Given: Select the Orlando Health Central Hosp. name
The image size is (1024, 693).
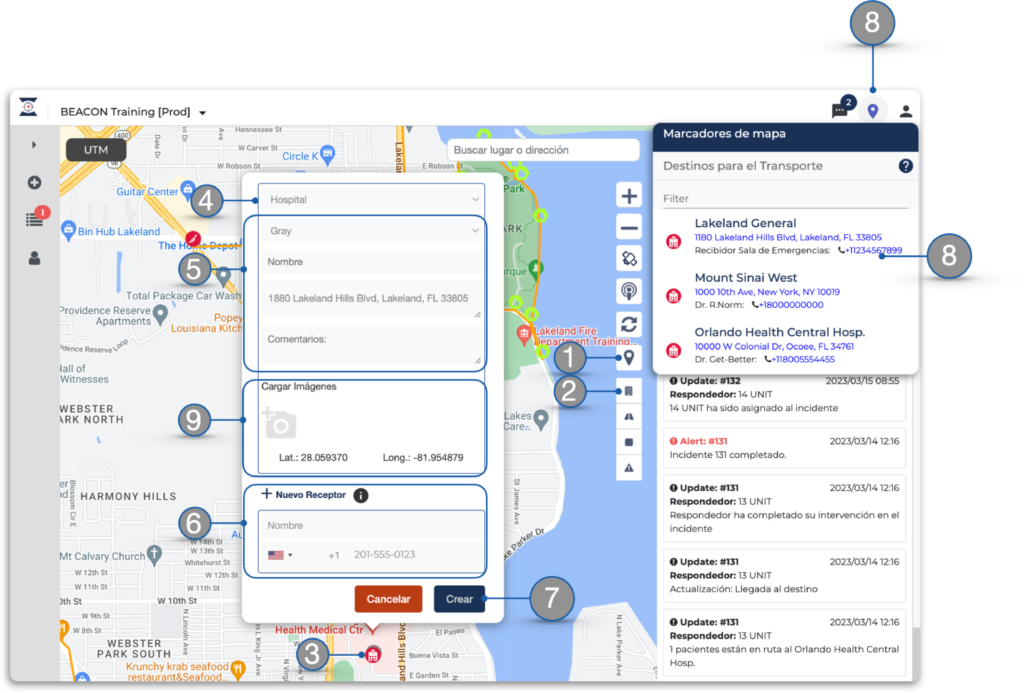Looking at the screenshot, I should point(780,332).
